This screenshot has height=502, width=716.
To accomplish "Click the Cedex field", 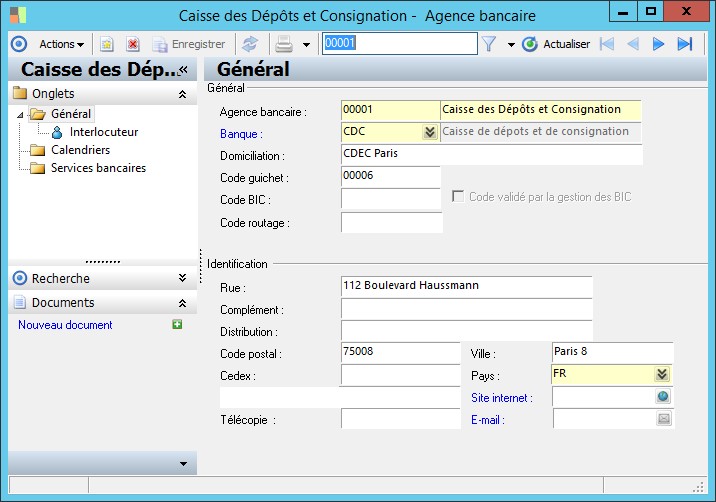I will (400, 375).
